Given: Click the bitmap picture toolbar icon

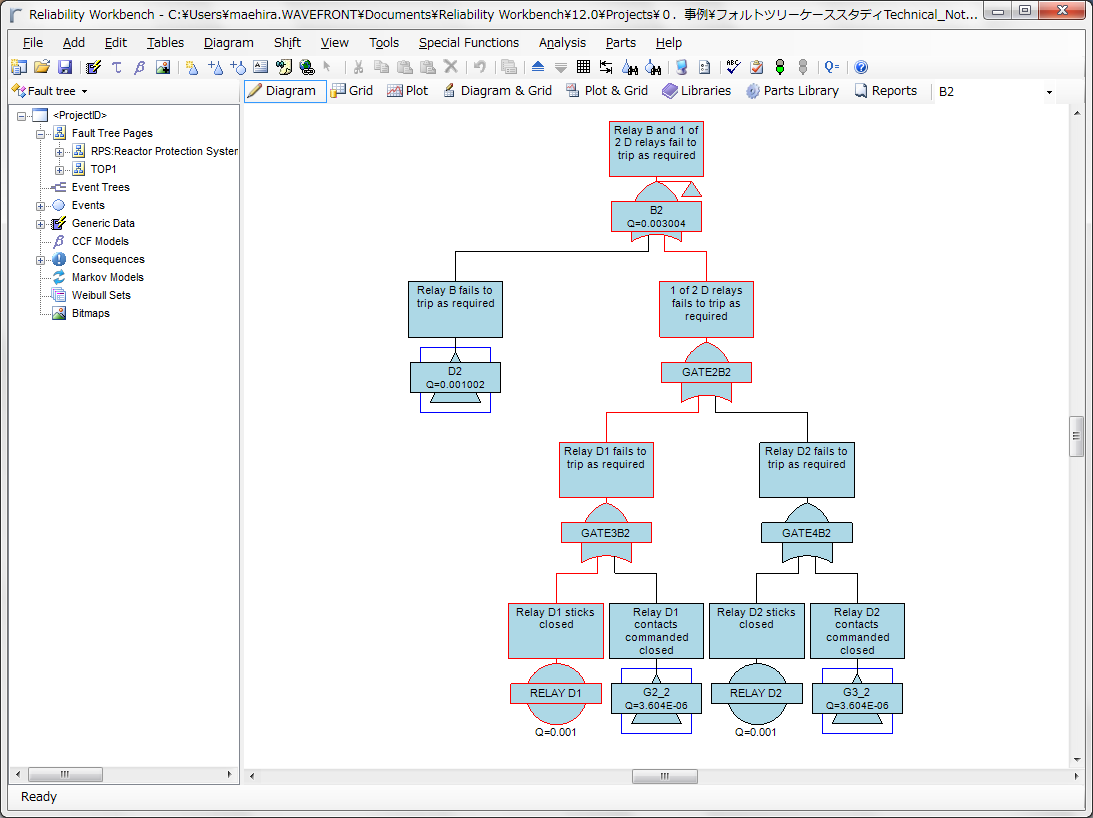Looking at the screenshot, I should [x=163, y=67].
